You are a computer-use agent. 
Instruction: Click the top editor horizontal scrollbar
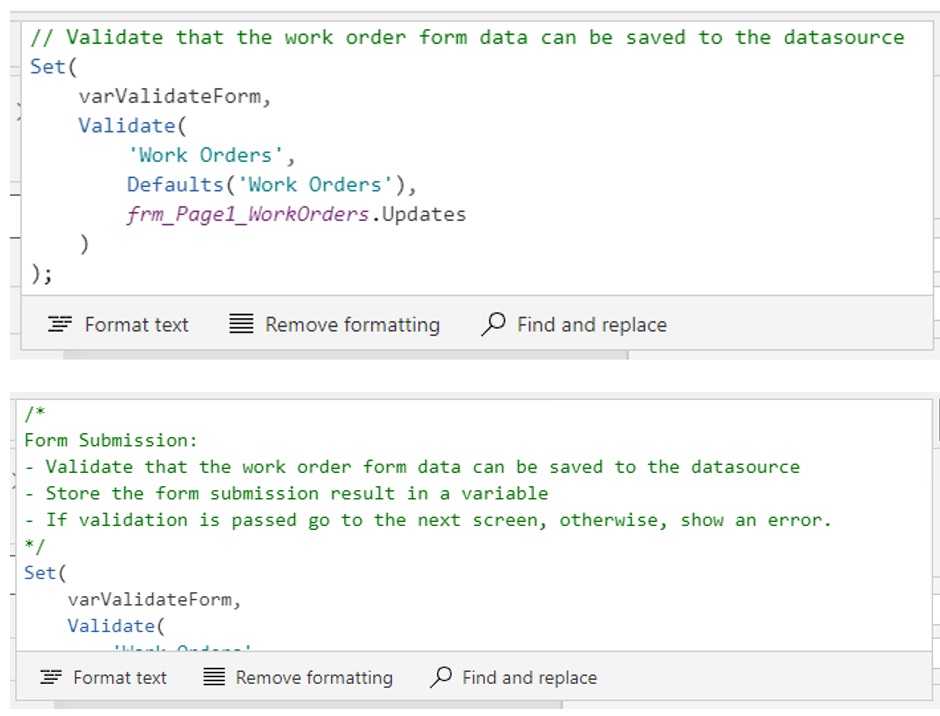[x=346, y=355]
